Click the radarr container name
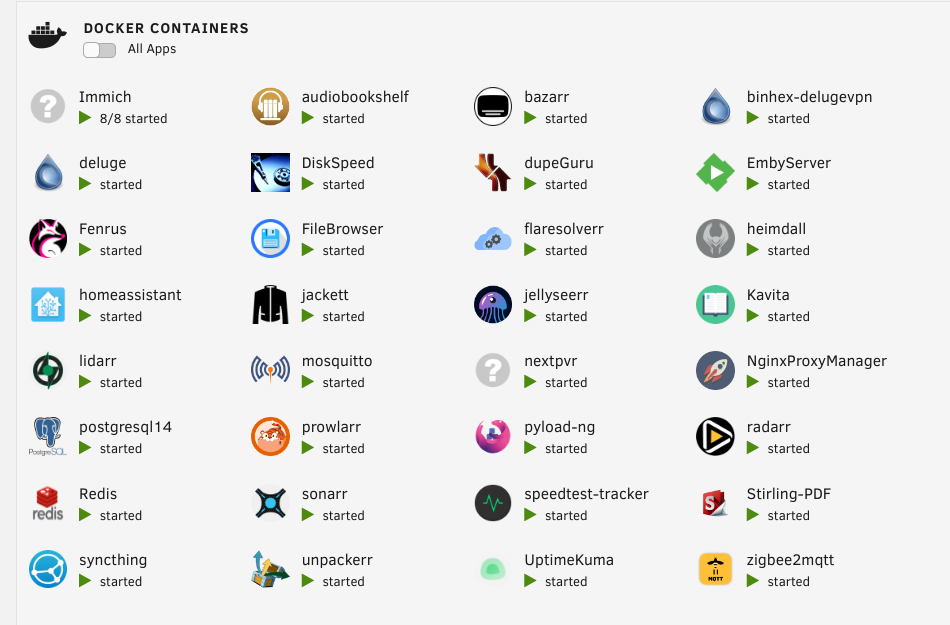 pyautogui.click(x=768, y=427)
